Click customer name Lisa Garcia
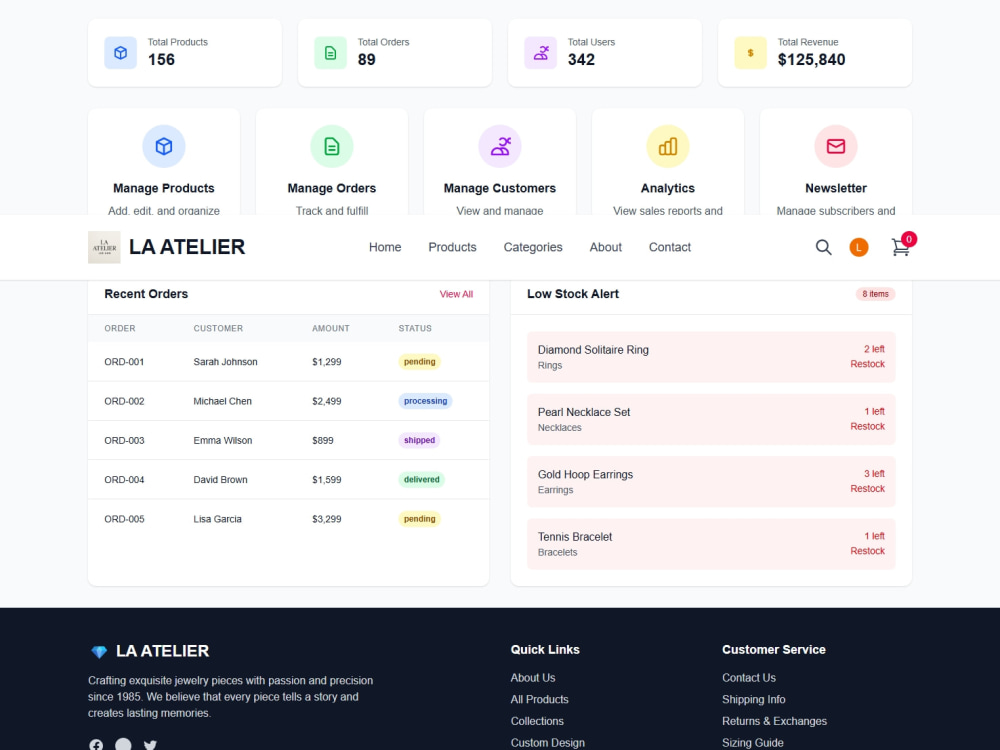 pos(217,519)
